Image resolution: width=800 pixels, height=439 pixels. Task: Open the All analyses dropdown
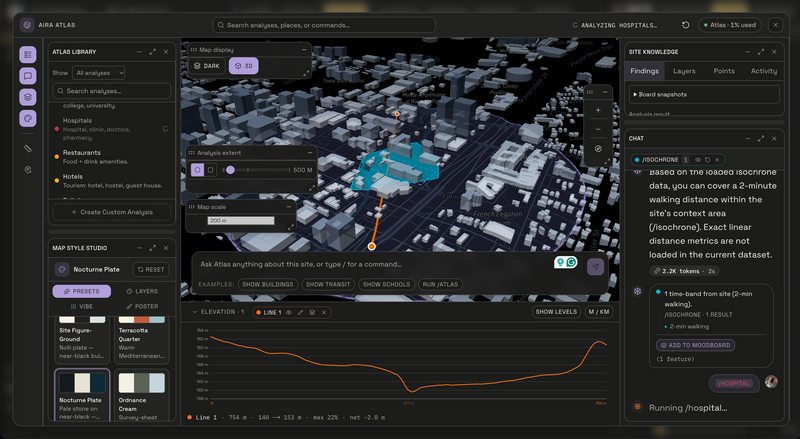click(99, 73)
